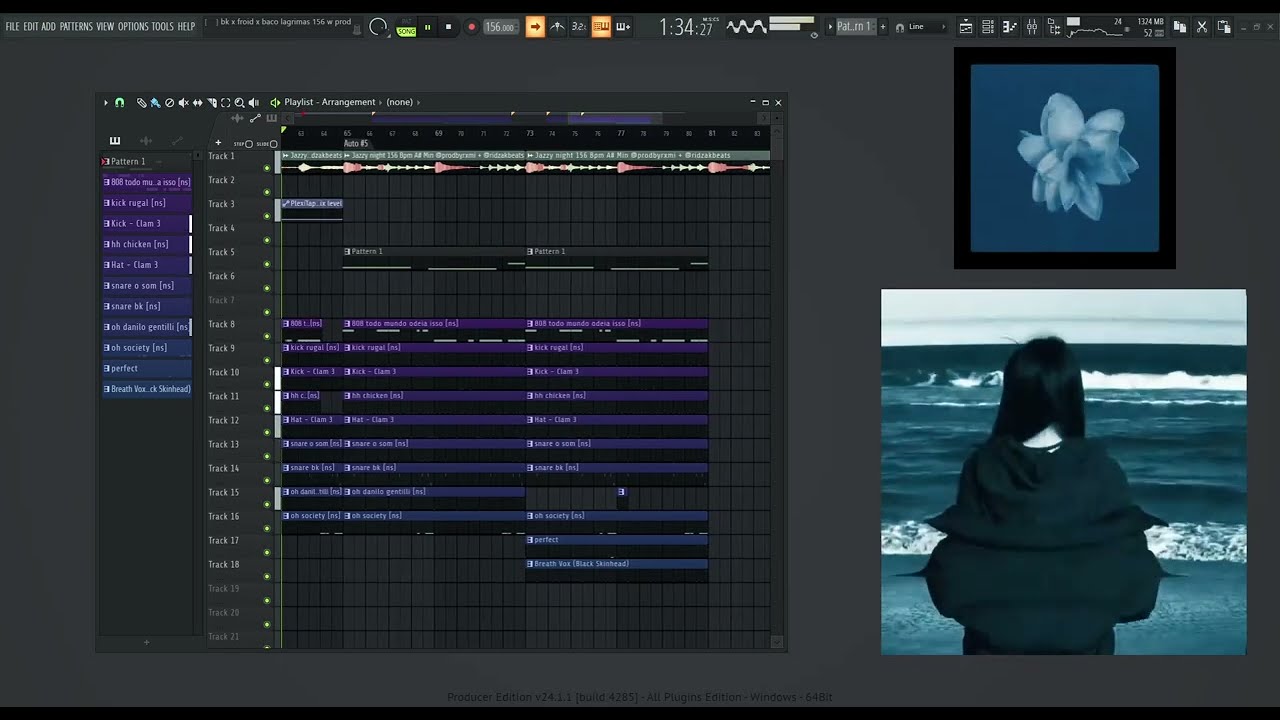This screenshot has height=720, width=1280.
Task: Open the ADD menu
Action: click(x=49, y=27)
